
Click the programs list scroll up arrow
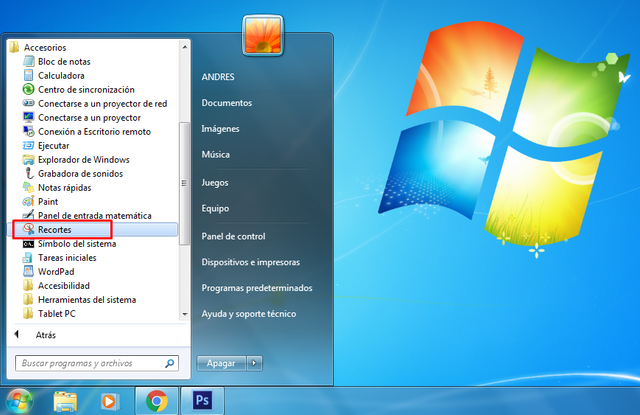point(185,47)
